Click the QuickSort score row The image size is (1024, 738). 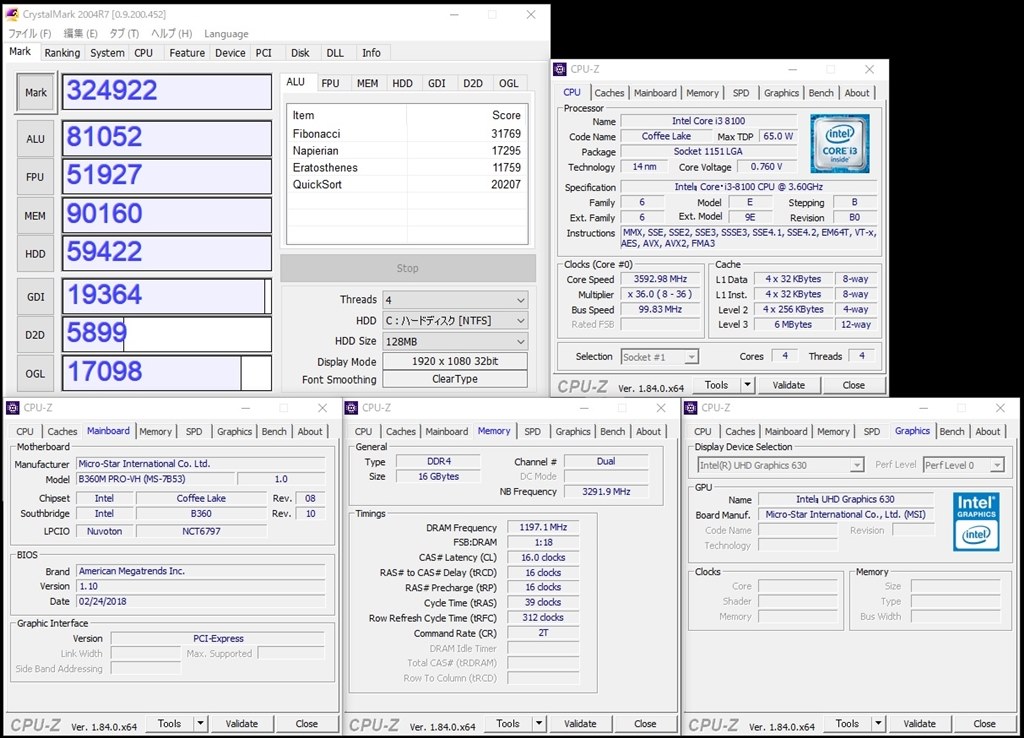pos(406,184)
